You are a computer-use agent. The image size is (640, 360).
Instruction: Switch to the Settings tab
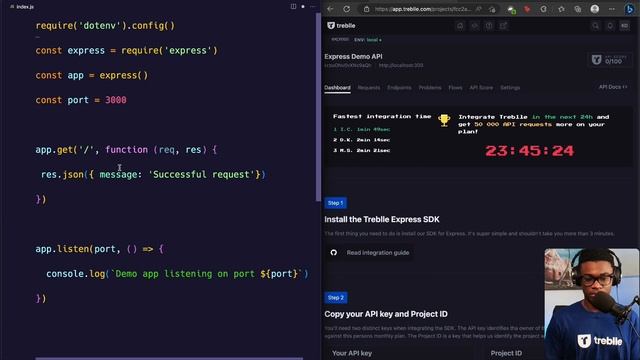coord(510,88)
